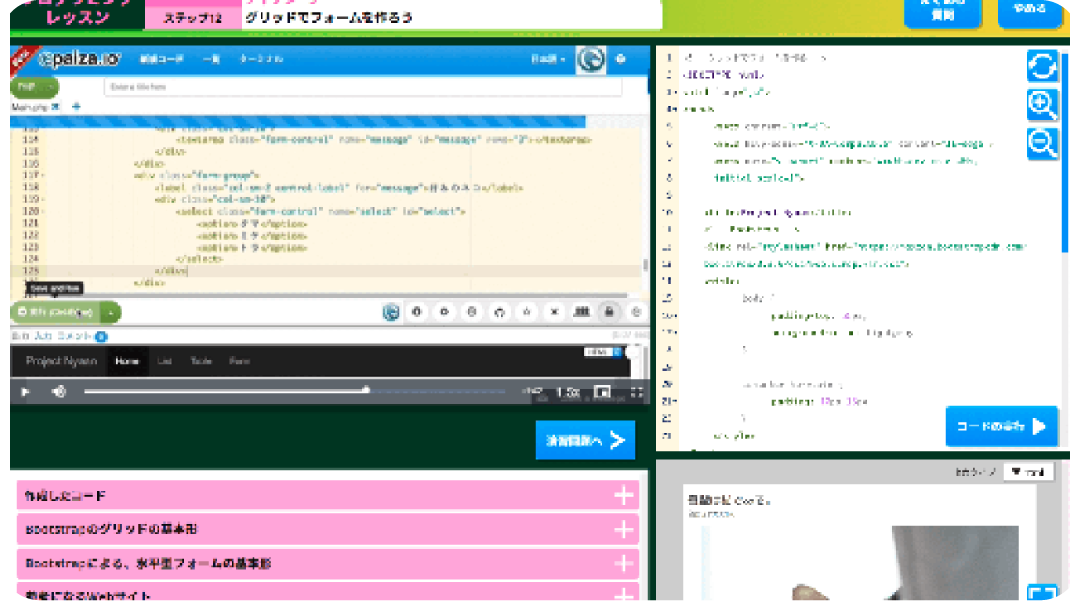This screenshot has width=1080, height=601.
Task: Run the code with blue play button
Action: pyautogui.click(x=1000, y=426)
